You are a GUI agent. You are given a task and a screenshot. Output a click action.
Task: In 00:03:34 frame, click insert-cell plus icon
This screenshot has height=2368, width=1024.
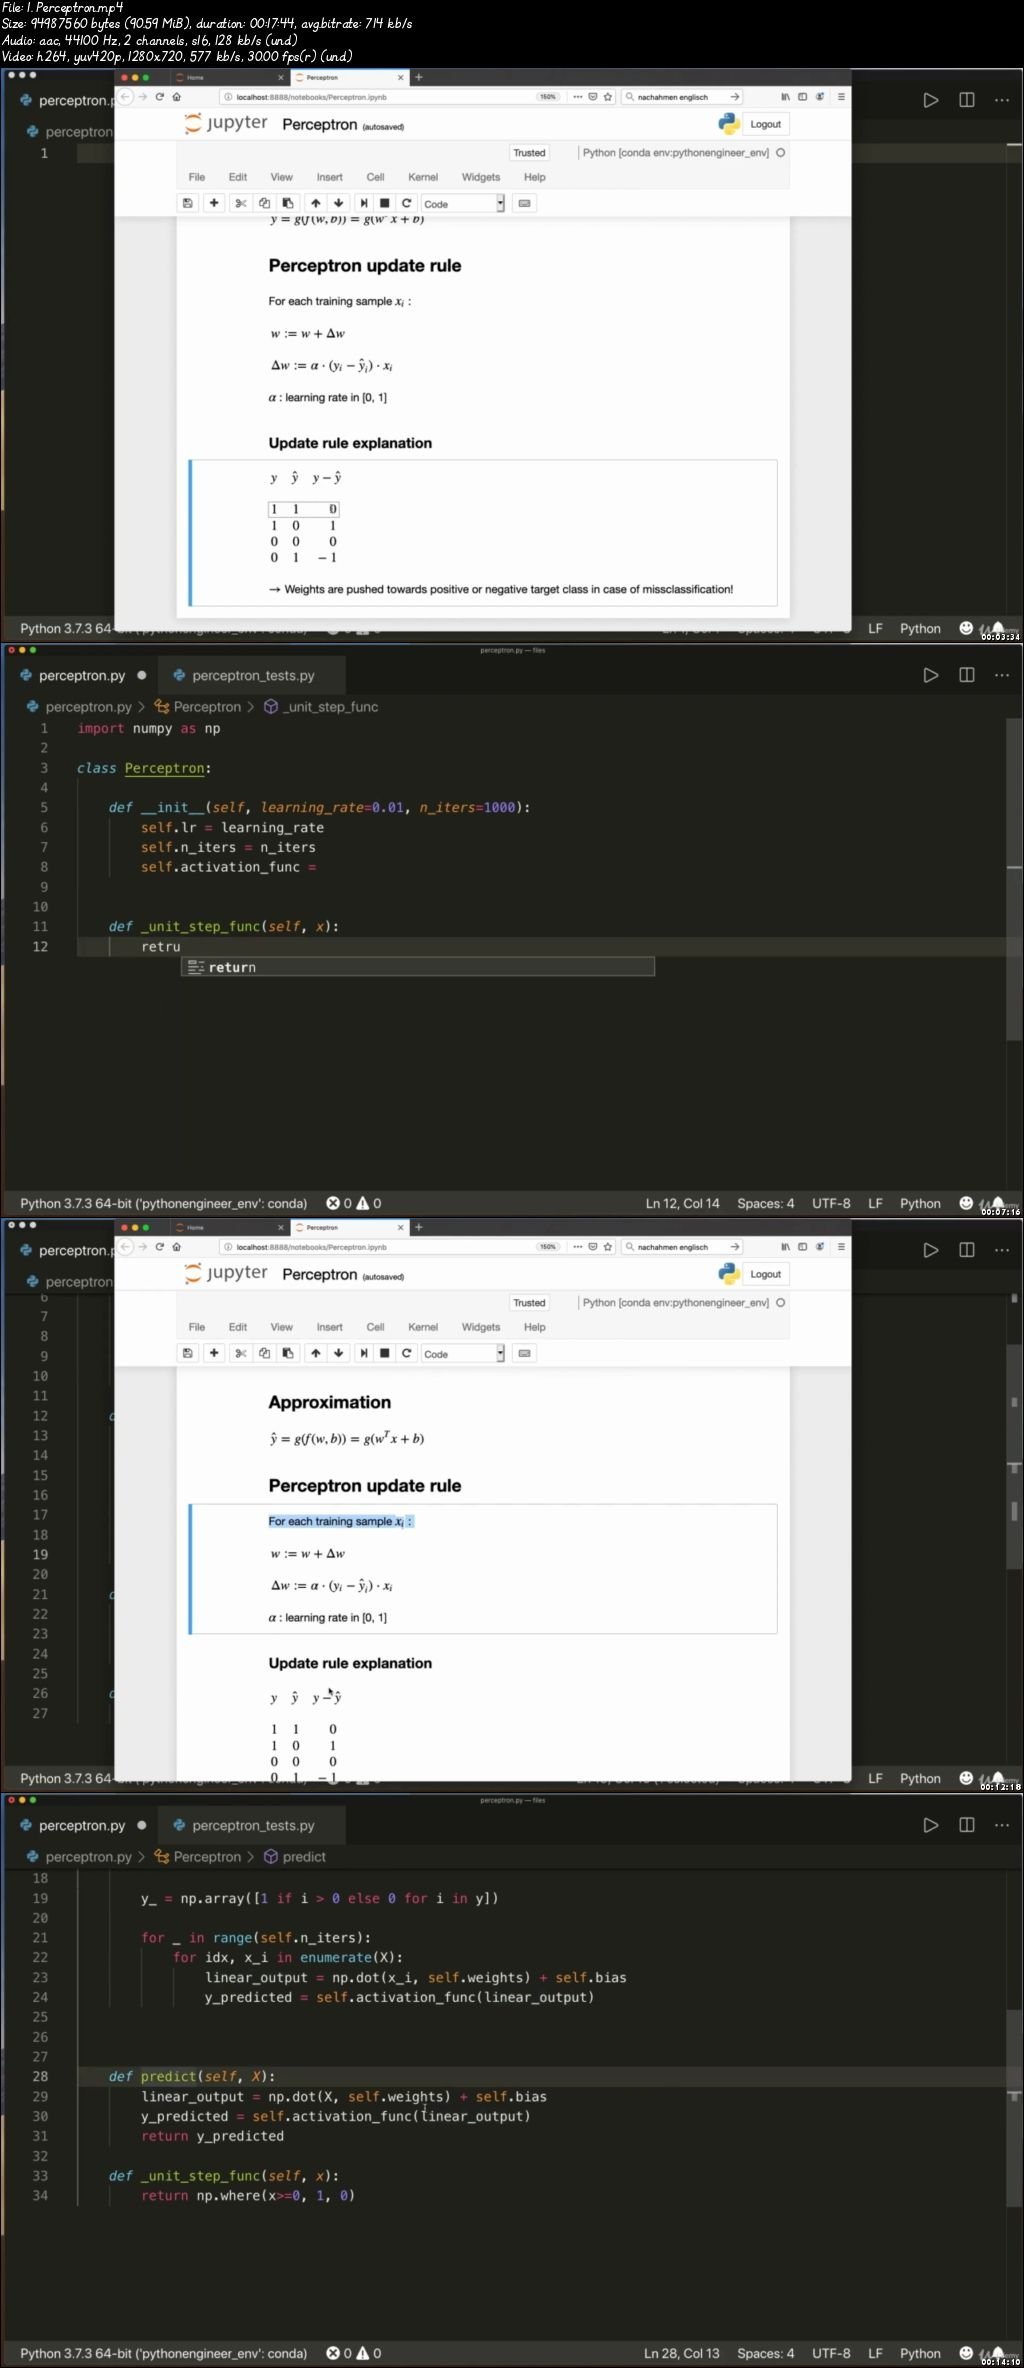click(213, 203)
